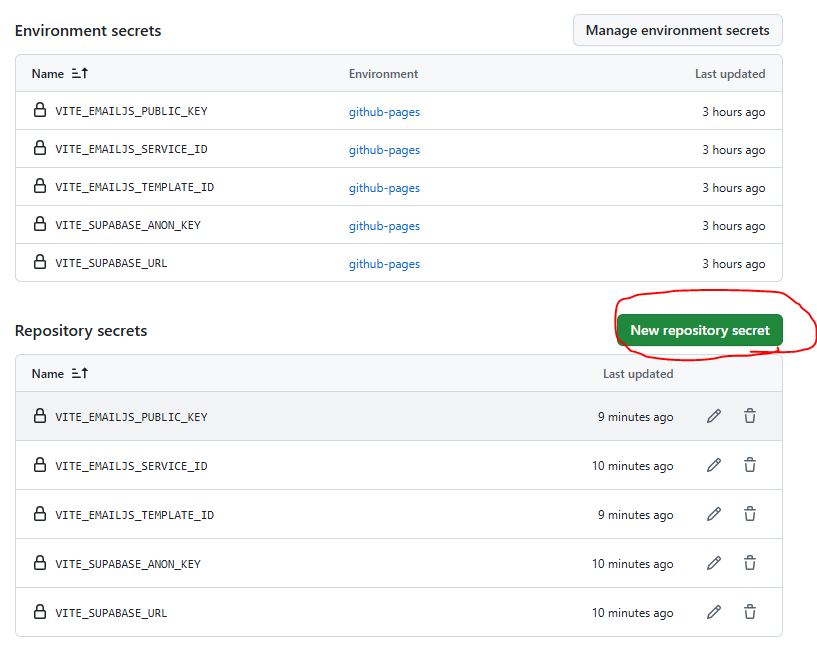Select environment secret name VITE_SUPABASE_ANON_KEY
Viewport: 817px width, 664px height.
coord(128,225)
